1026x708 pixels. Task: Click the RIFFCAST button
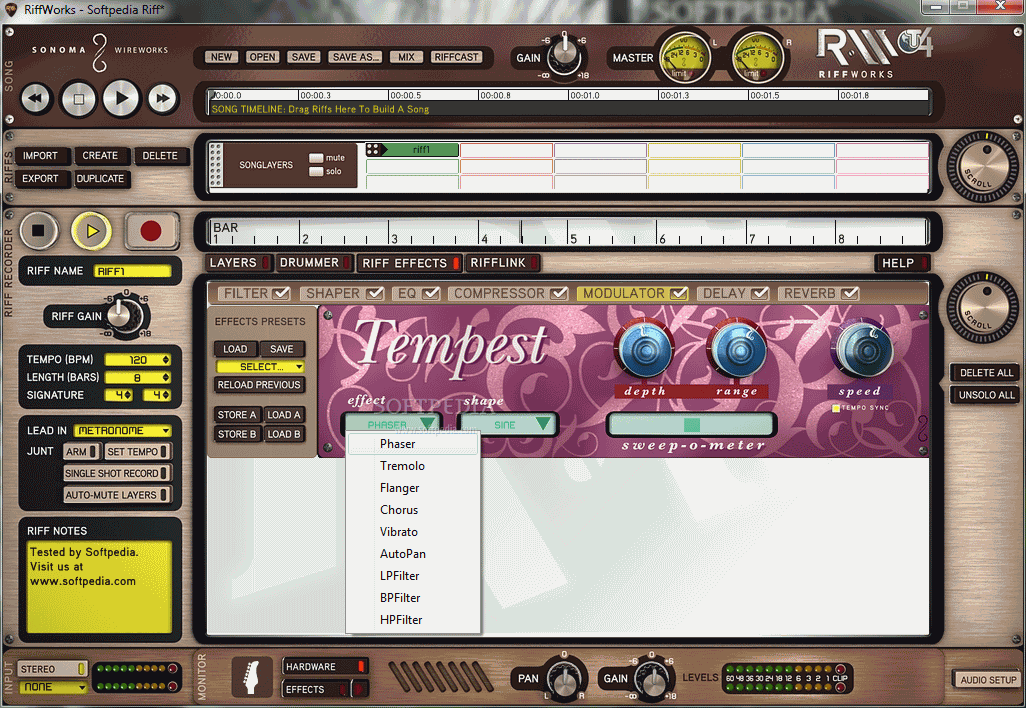pyautogui.click(x=456, y=57)
